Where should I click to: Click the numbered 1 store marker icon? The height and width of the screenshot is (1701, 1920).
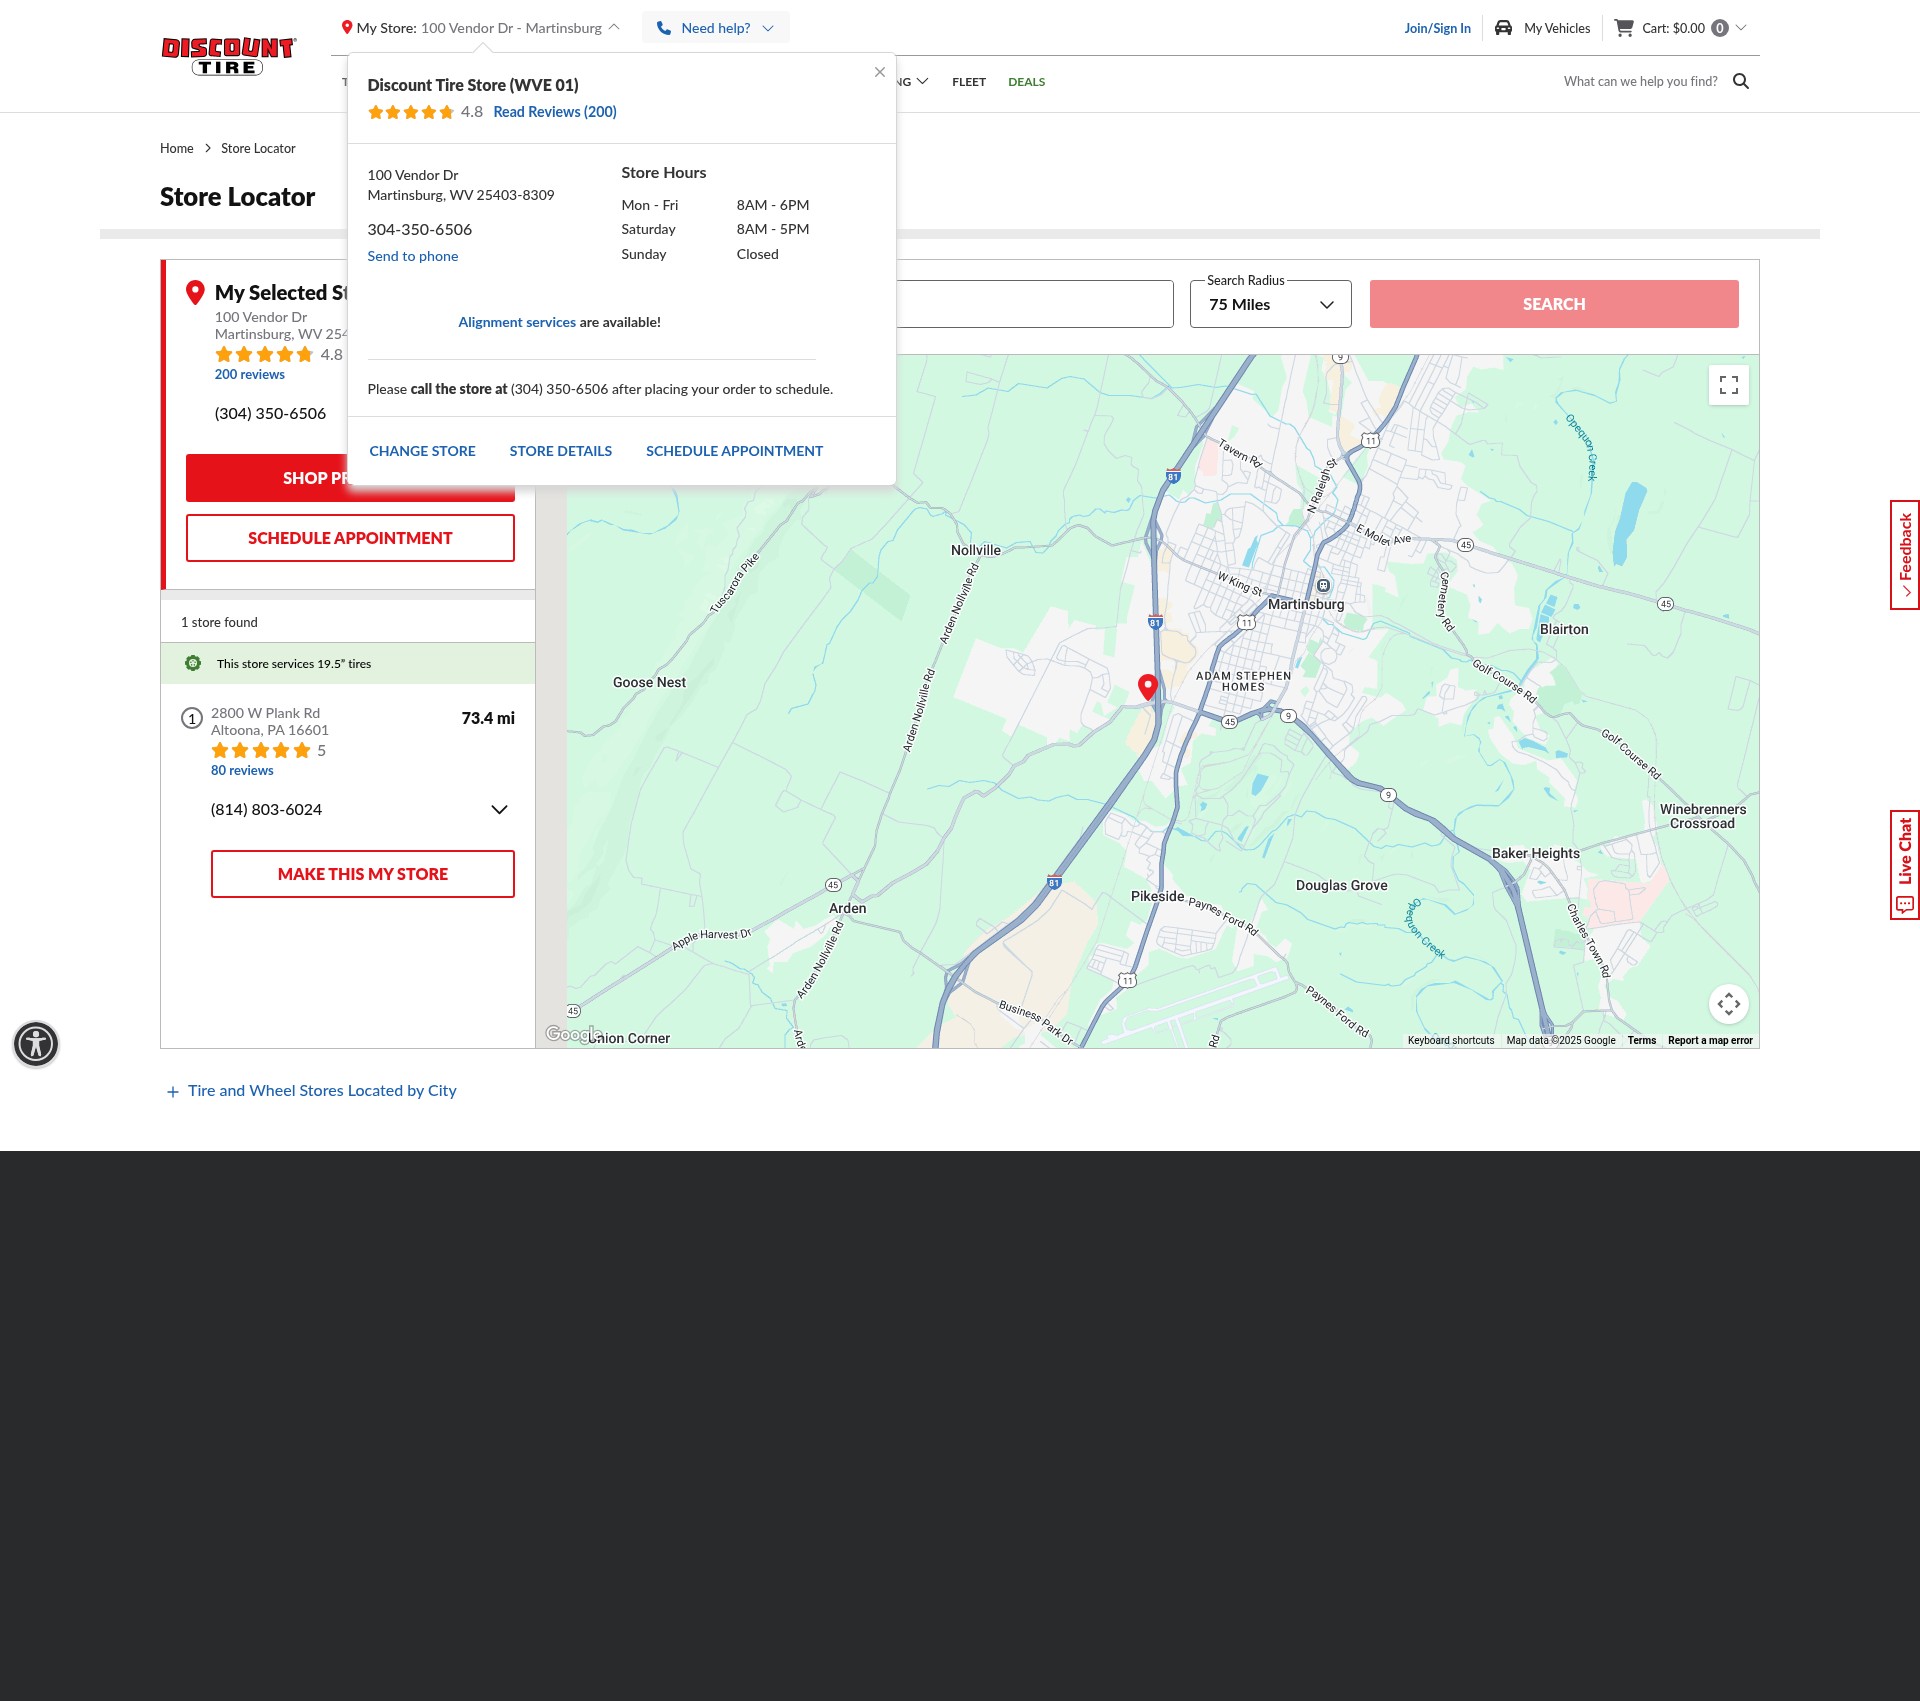pos(192,718)
